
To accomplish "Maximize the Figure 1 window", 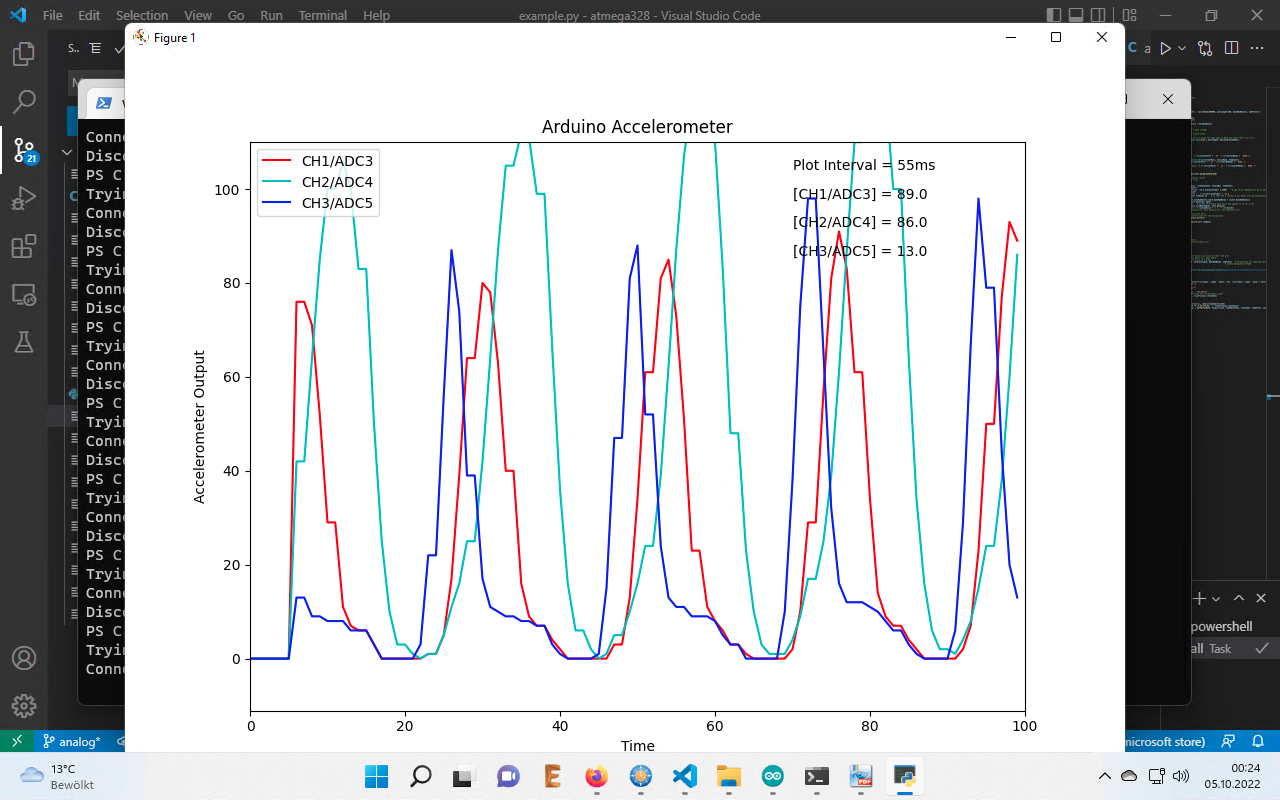I will (x=1056, y=37).
